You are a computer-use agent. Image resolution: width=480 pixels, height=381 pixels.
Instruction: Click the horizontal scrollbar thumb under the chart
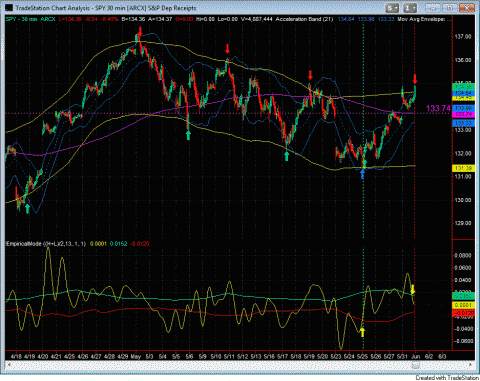click(x=416, y=366)
